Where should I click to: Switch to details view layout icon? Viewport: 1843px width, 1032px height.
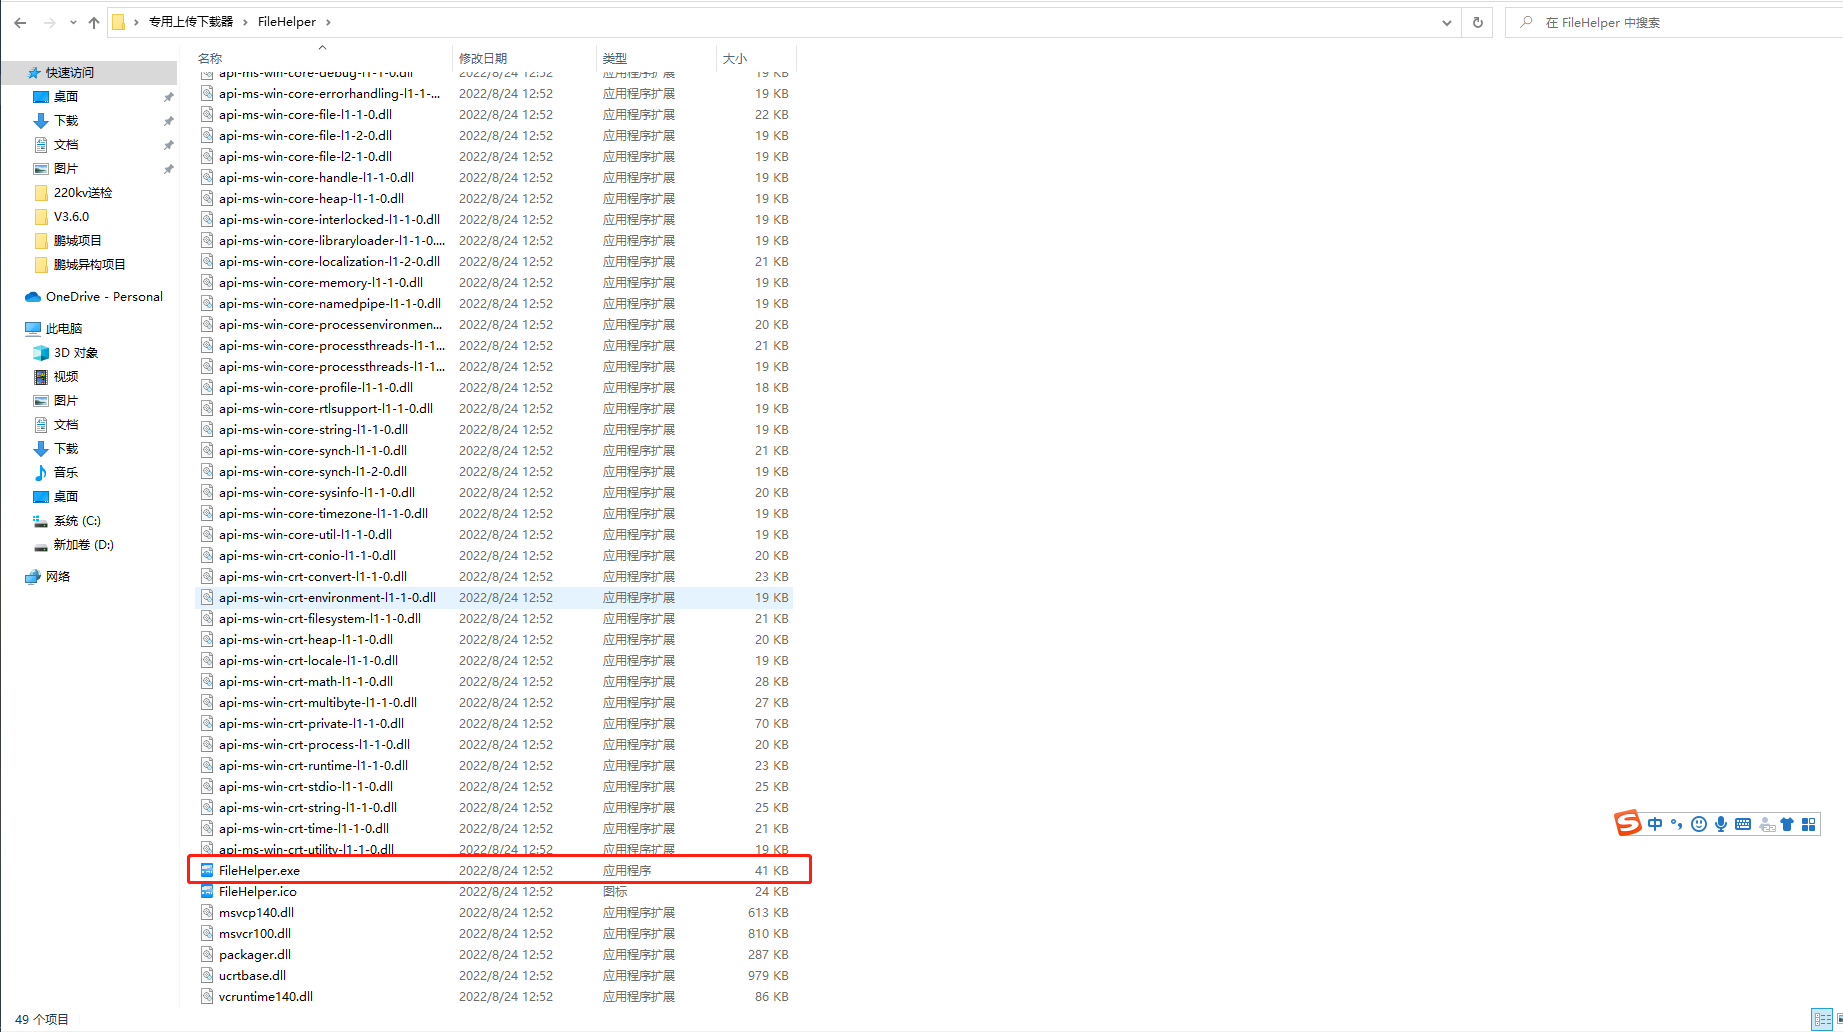(1822, 1019)
